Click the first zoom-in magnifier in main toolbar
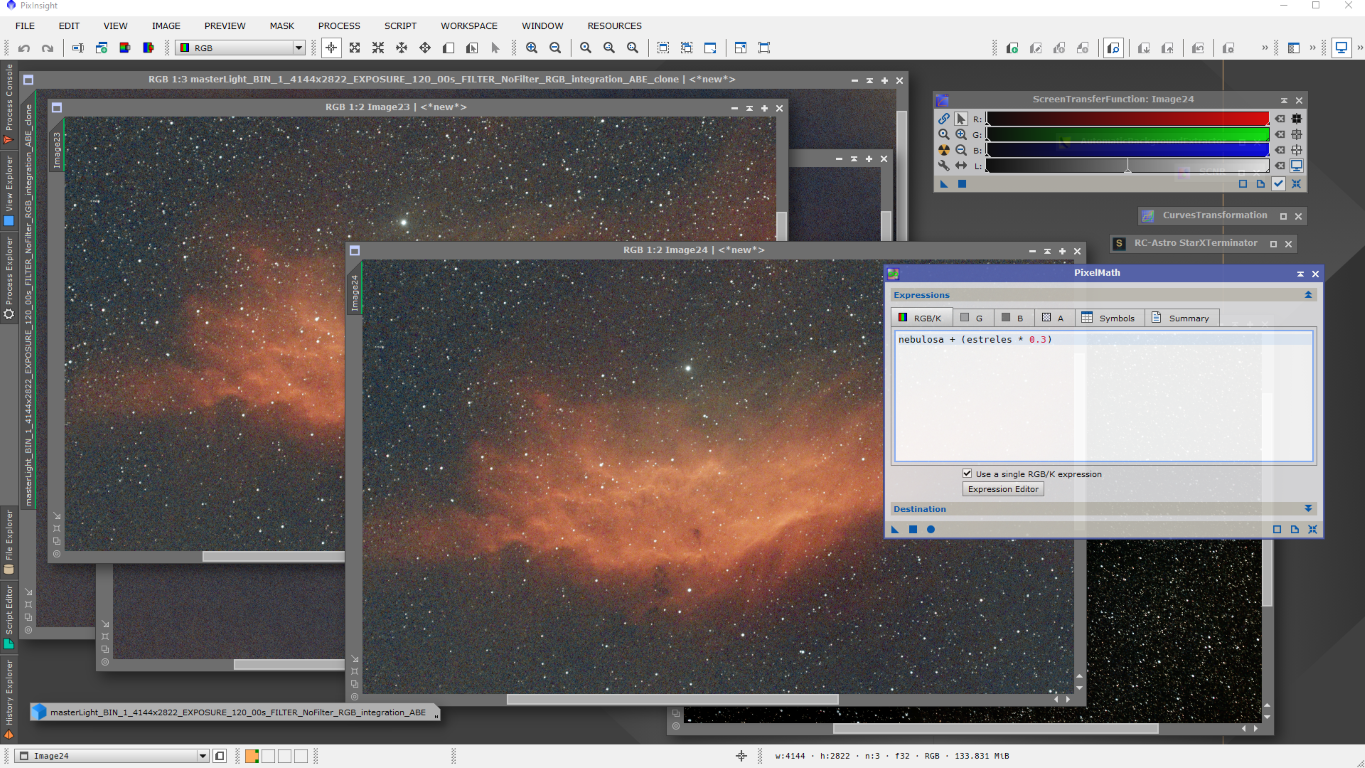The width and height of the screenshot is (1365, 768). 532,48
